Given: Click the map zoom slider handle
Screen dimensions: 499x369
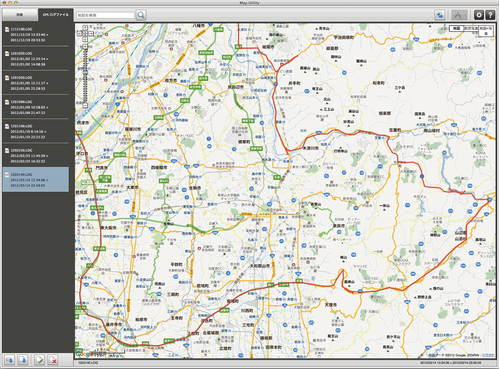Looking at the screenshot, I should [85, 72].
